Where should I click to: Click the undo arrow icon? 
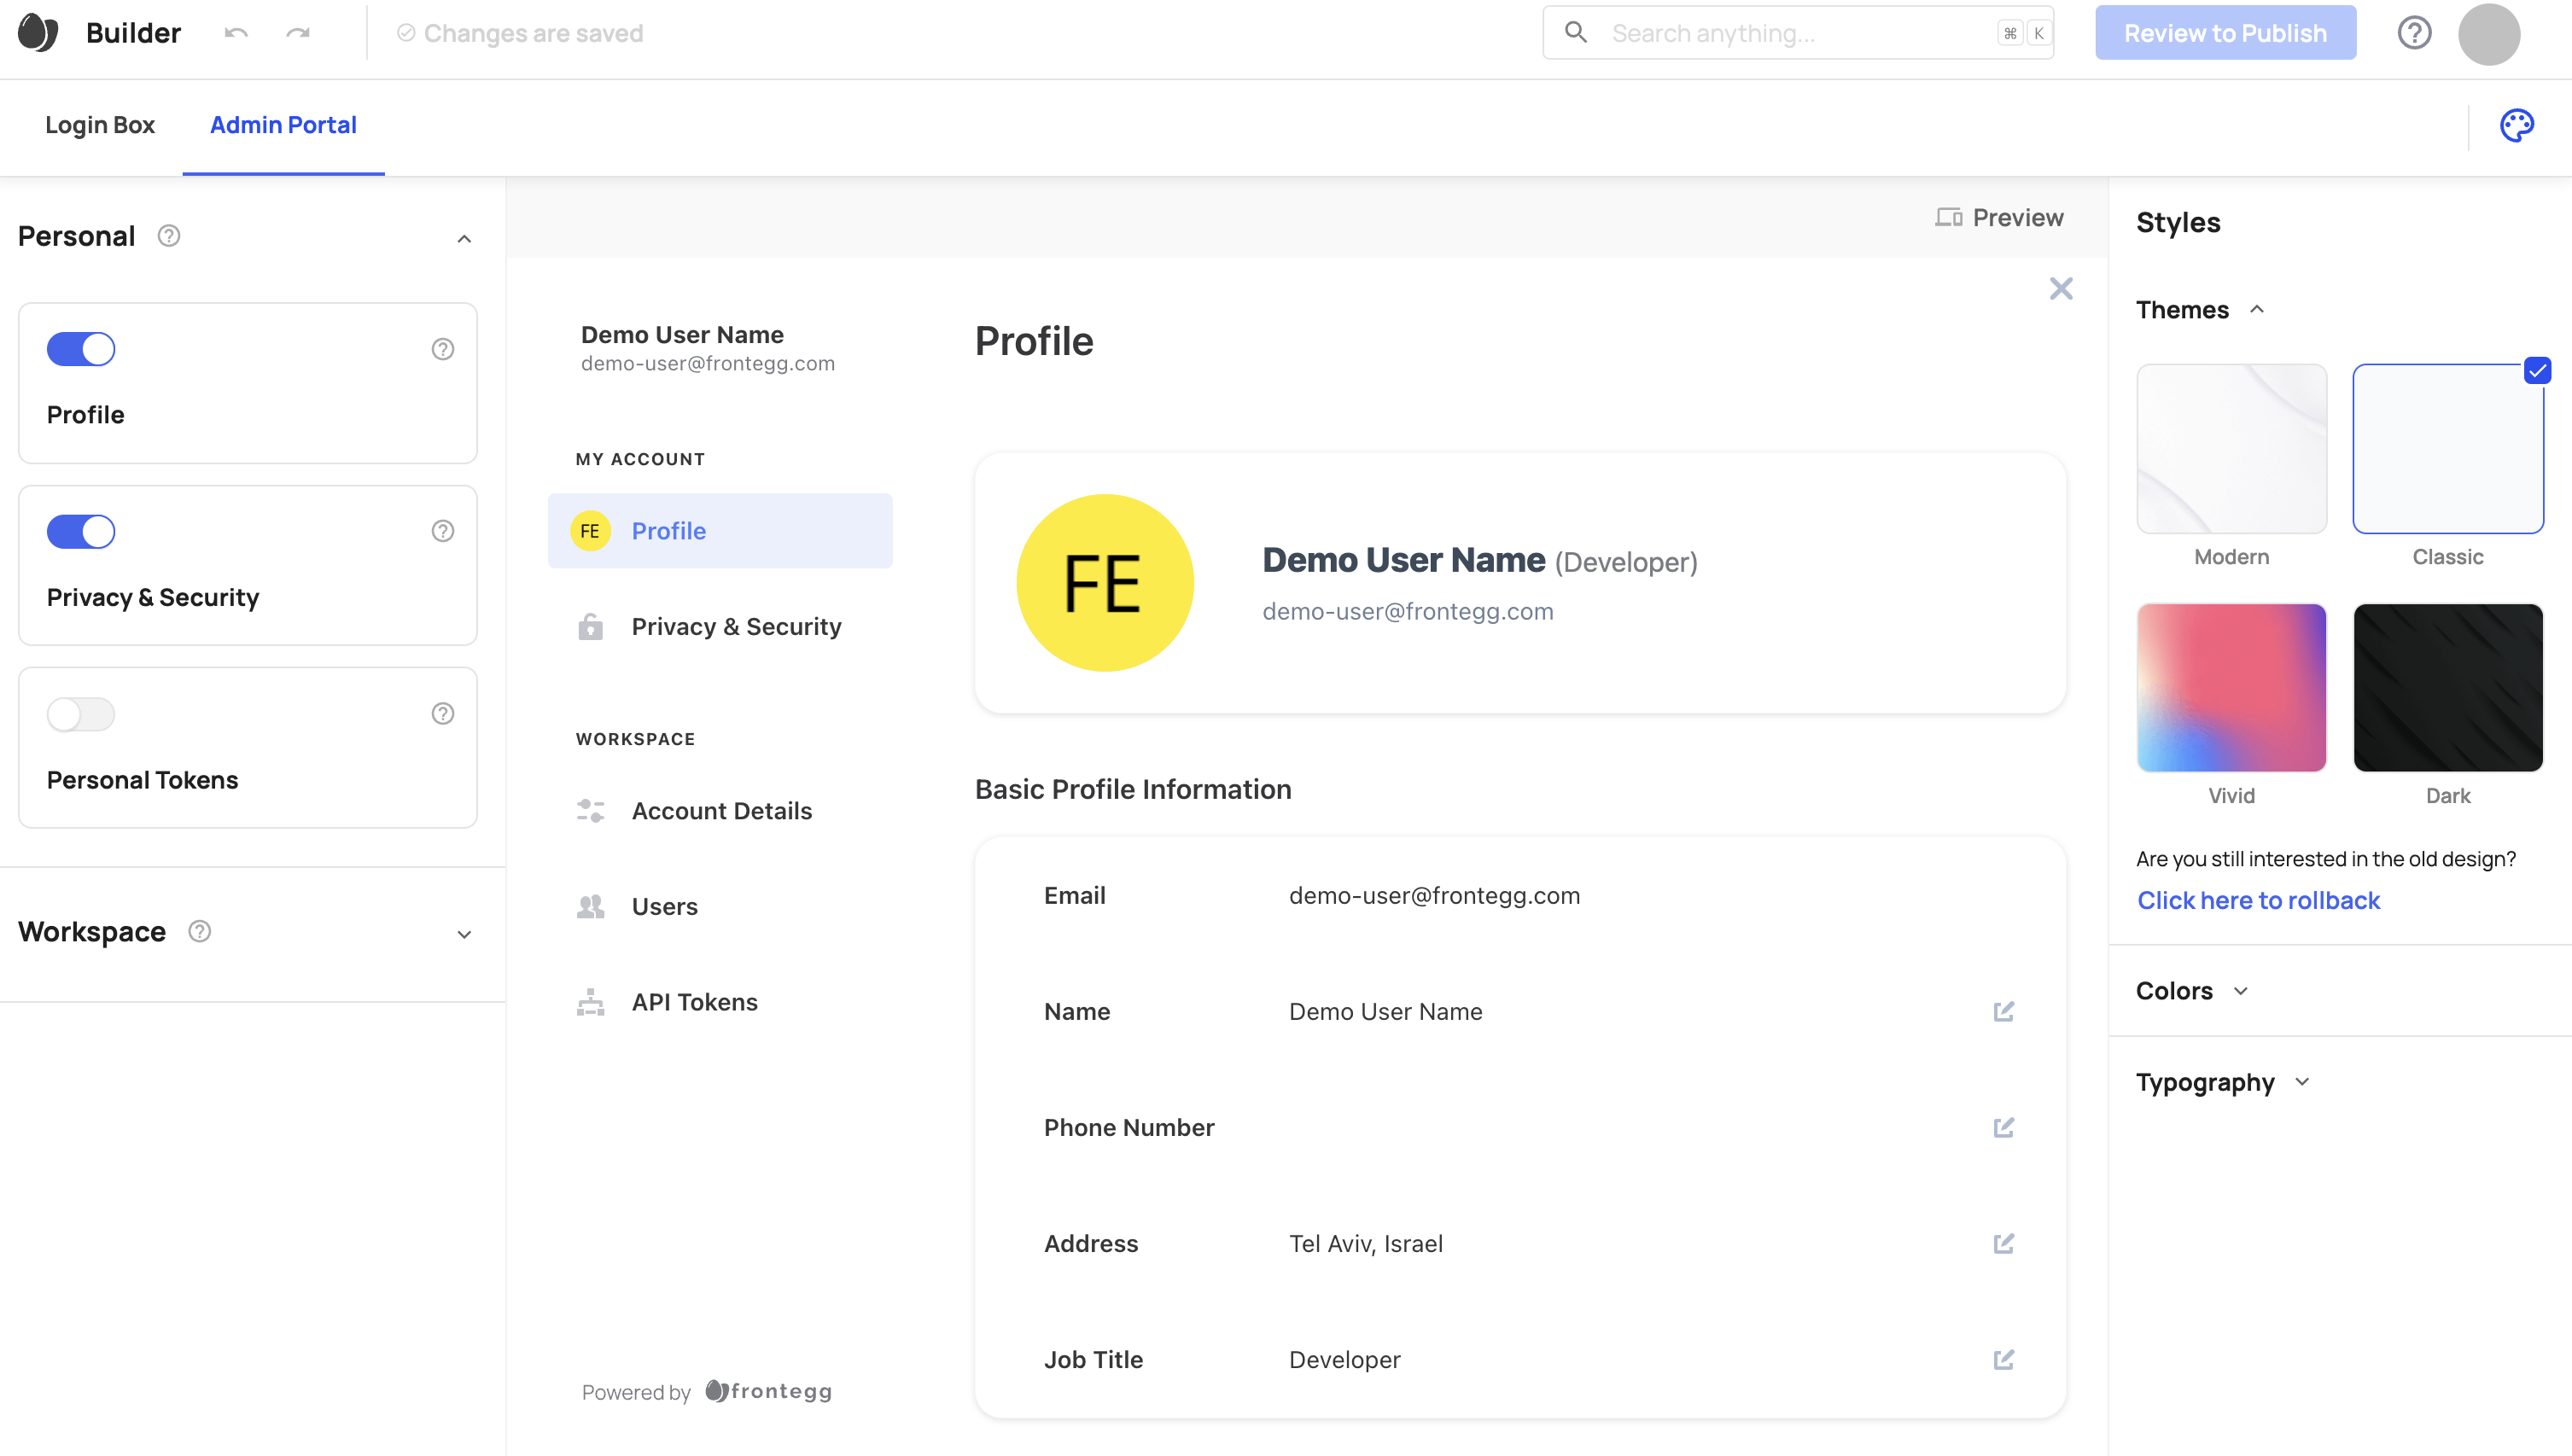tap(236, 33)
